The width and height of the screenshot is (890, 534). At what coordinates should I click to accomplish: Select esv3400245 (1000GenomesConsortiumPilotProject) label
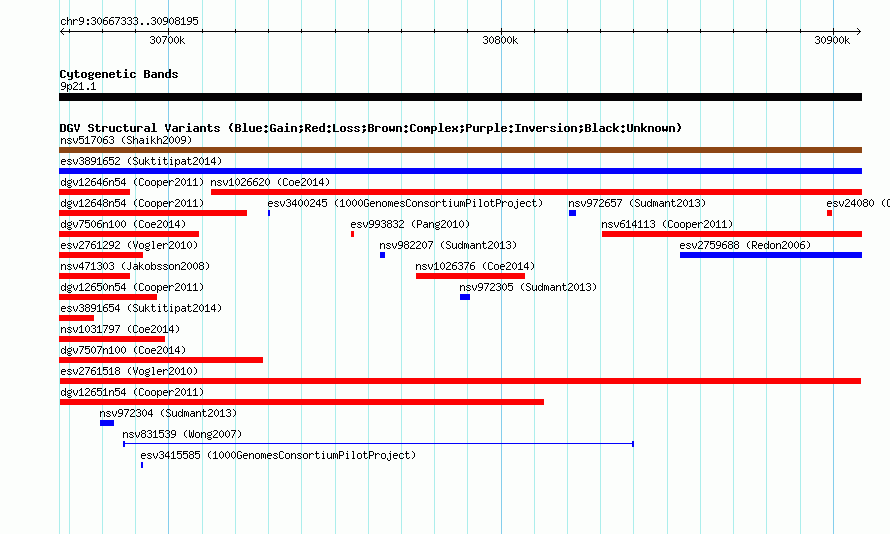pyautogui.click(x=405, y=203)
